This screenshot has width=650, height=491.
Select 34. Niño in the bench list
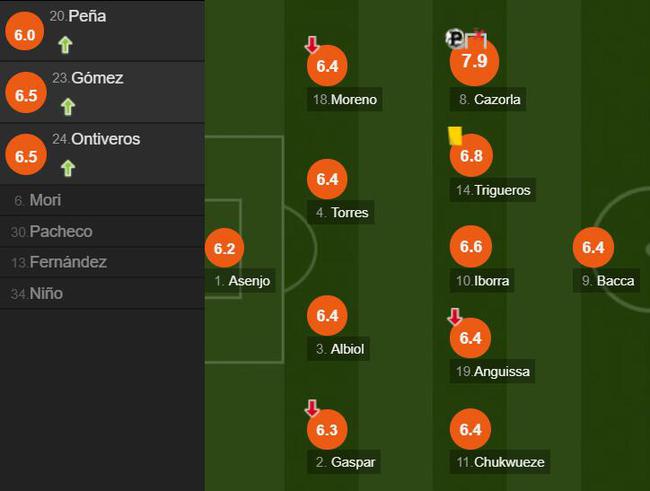pyautogui.click(x=102, y=293)
